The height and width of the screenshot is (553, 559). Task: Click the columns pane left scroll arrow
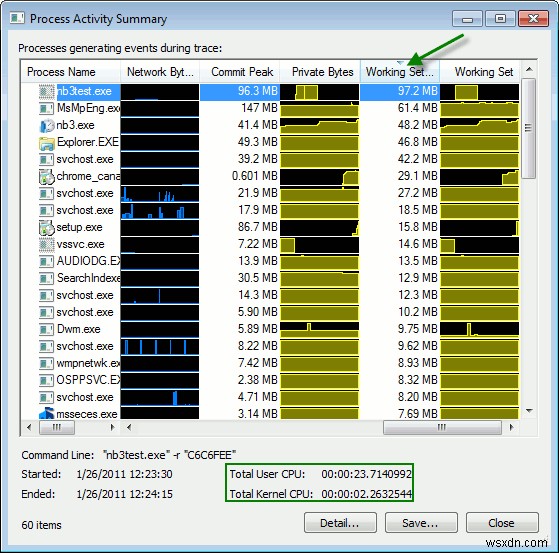pyautogui.click(x=129, y=427)
